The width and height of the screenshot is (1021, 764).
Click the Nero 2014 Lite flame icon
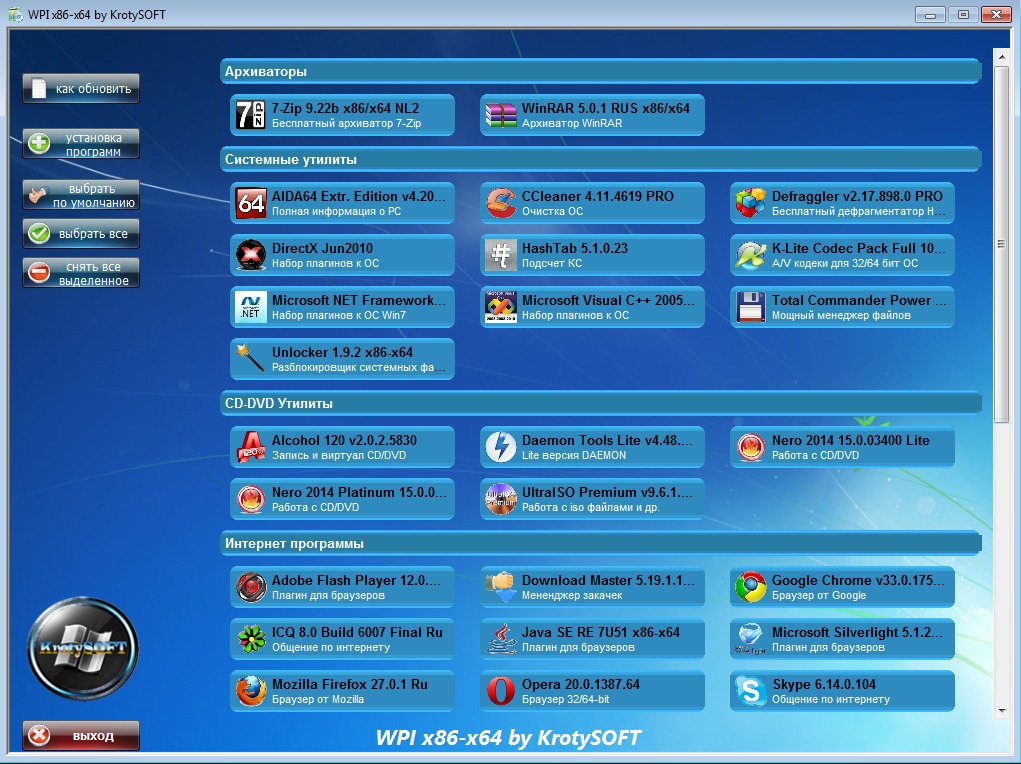point(750,447)
